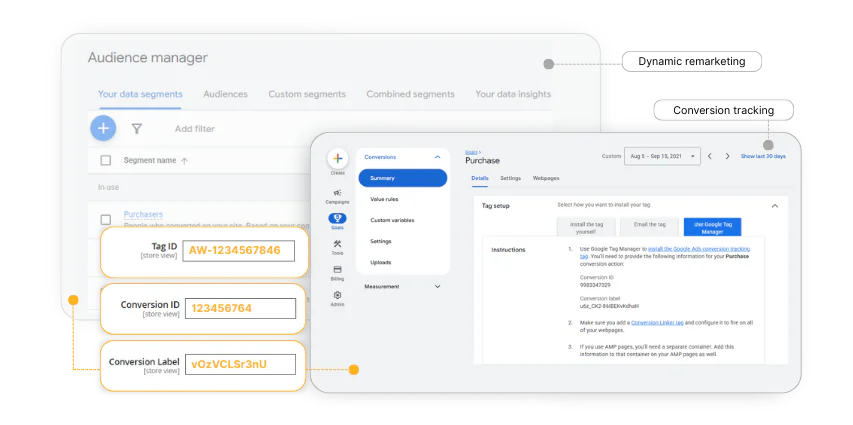Open the Settings tab of Purchase
This screenshot has height=425, width=853.
click(510, 178)
